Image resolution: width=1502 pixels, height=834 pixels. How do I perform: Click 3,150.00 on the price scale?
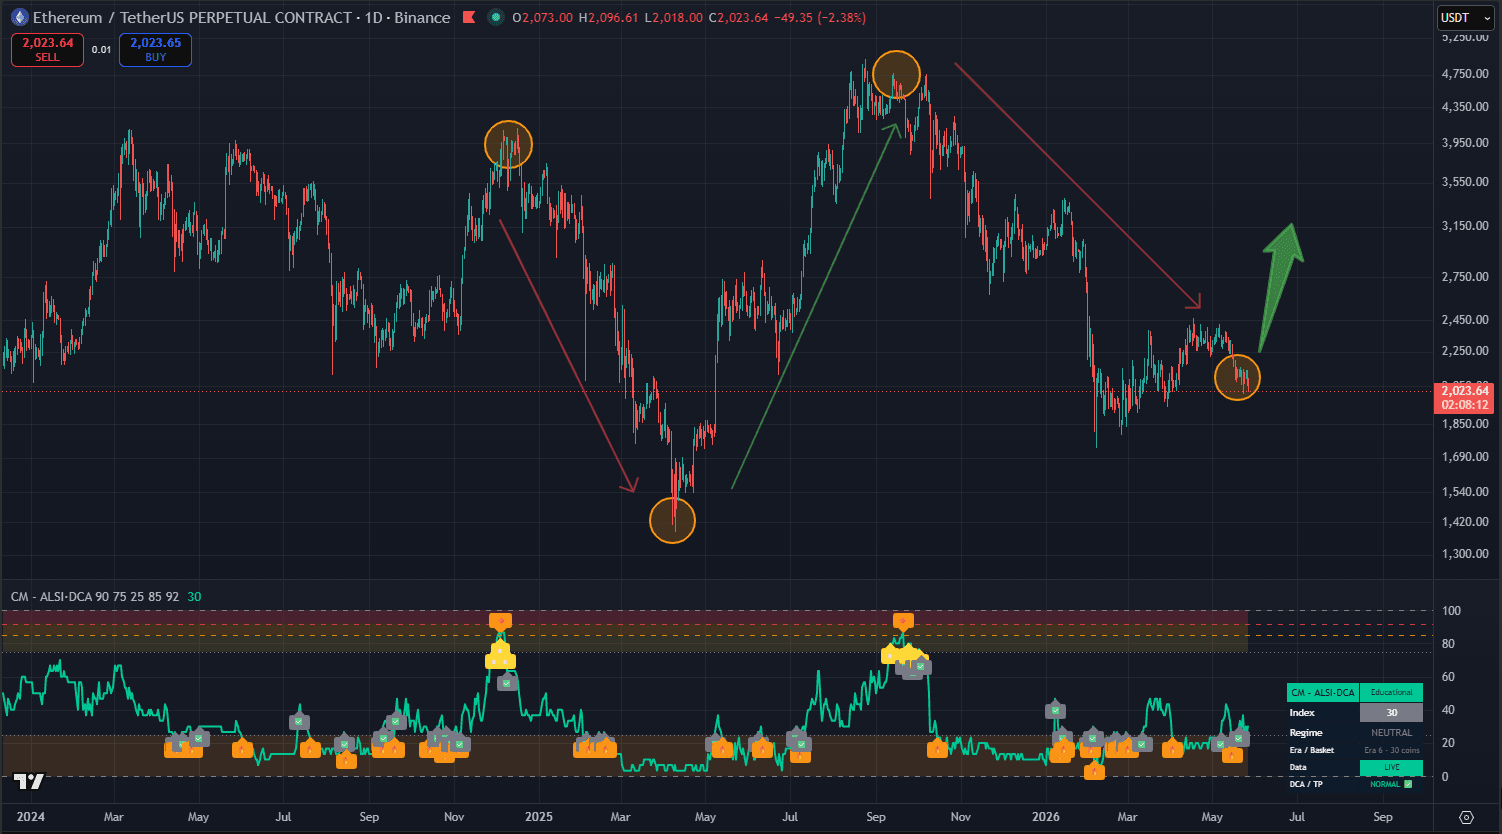[1463, 225]
